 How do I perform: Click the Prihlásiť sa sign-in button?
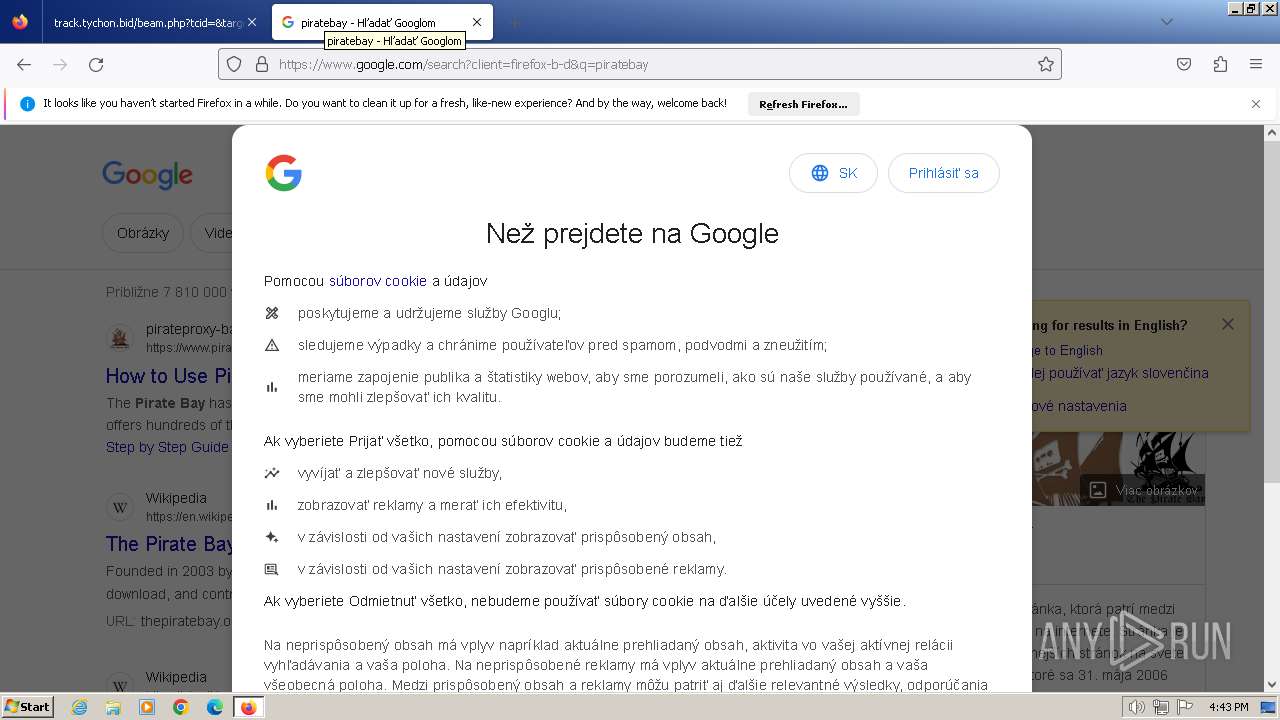pos(943,173)
